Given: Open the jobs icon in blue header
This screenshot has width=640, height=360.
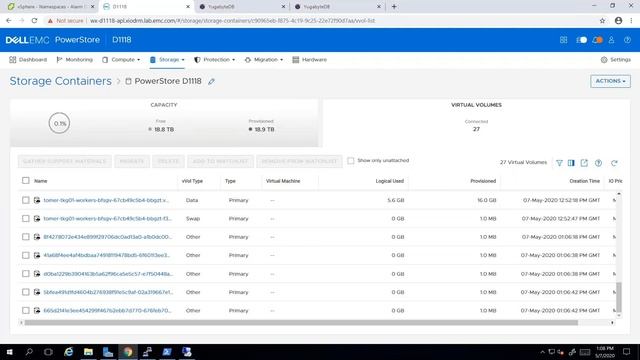Looking at the screenshot, I should coord(581,40).
